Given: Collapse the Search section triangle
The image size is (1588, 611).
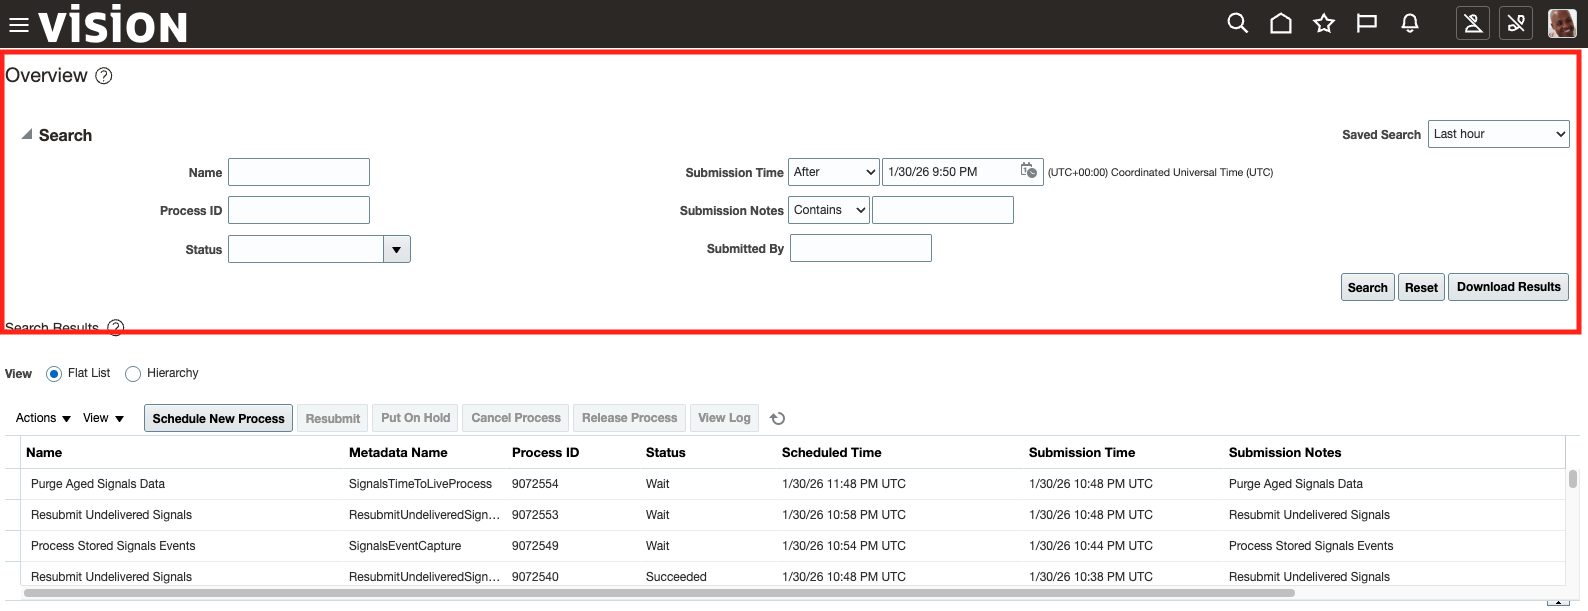Looking at the screenshot, I should pyautogui.click(x=27, y=134).
